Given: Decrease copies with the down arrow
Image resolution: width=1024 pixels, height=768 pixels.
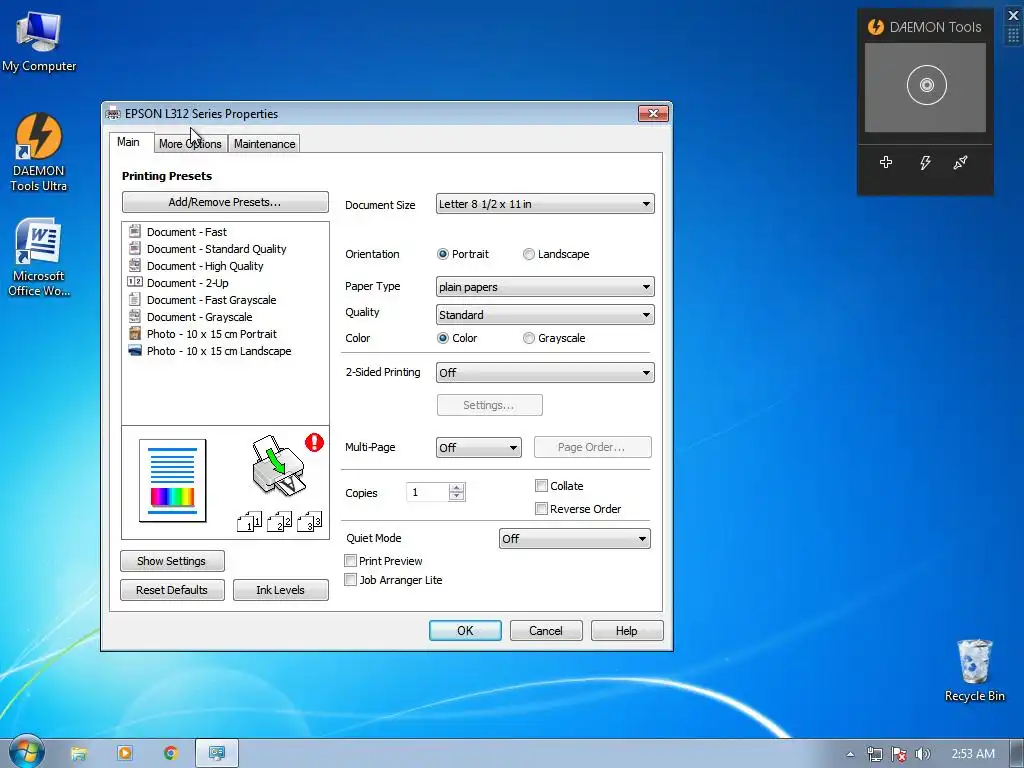Looking at the screenshot, I should (456, 496).
